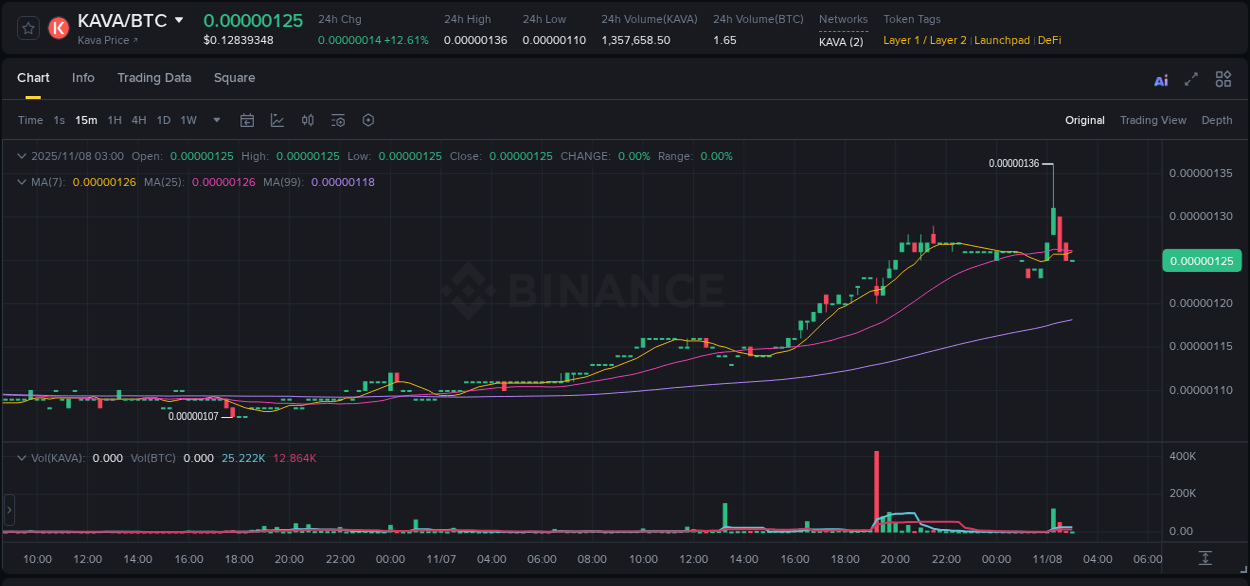The image size is (1250, 586).
Task: Collapse the MA indicators row chevron
Action: [20, 182]
